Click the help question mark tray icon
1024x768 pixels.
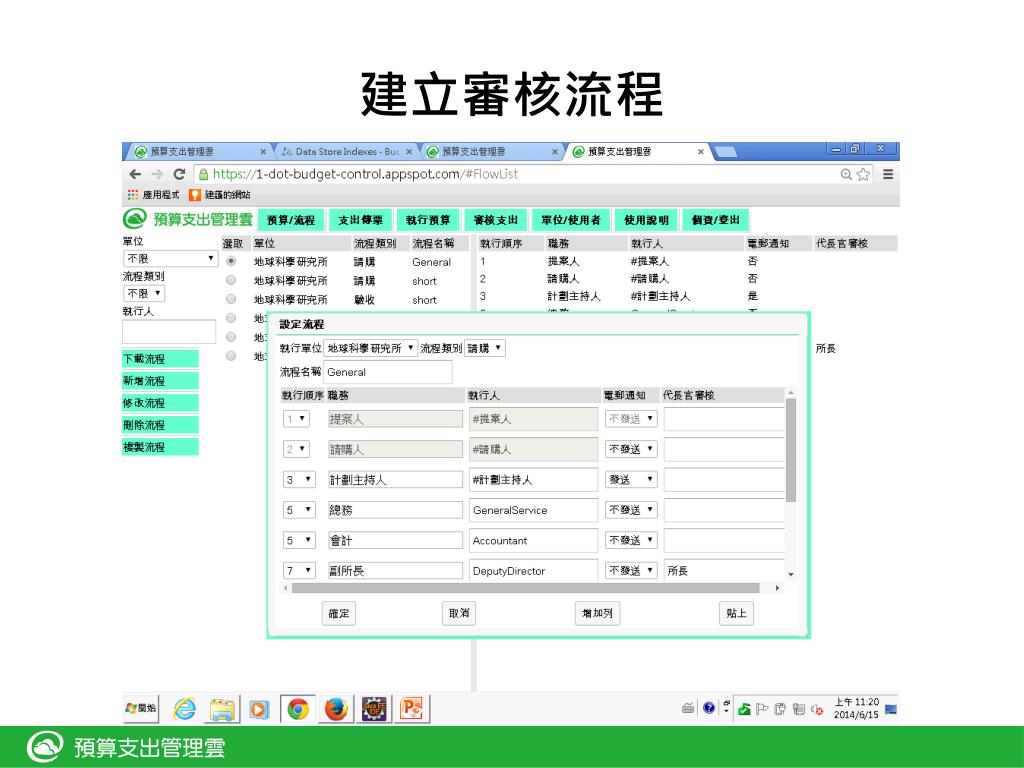coord(709,708)
